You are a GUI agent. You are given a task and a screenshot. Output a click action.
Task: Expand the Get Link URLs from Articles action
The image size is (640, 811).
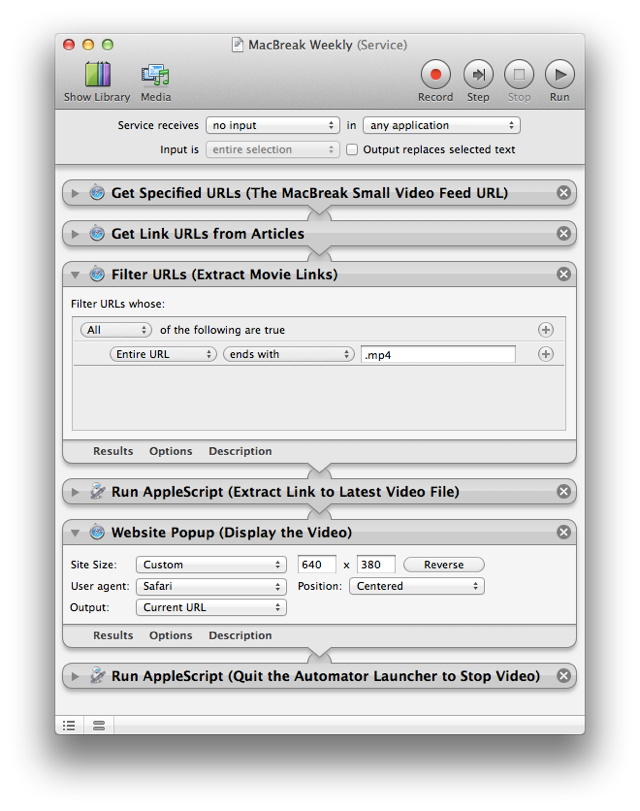[x=76, y=234]
